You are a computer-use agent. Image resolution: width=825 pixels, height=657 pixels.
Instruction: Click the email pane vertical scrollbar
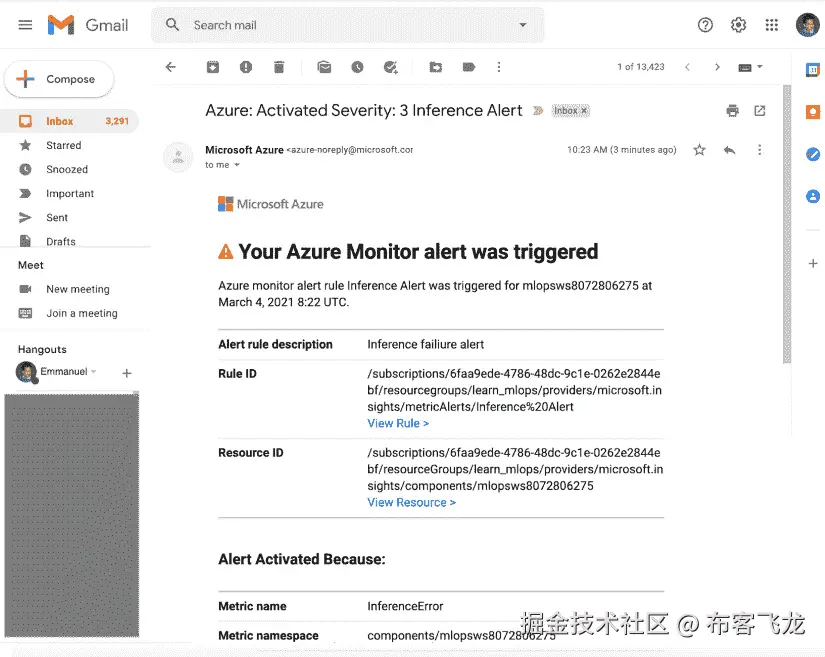(787, 224)
